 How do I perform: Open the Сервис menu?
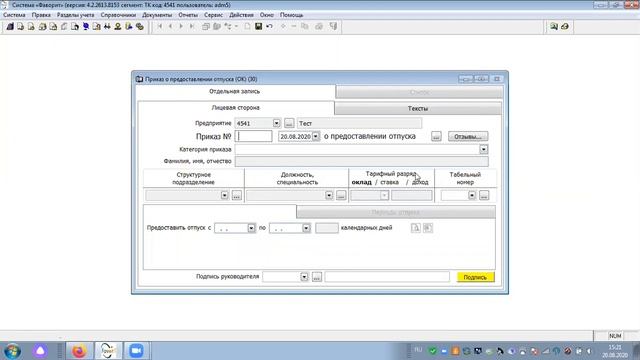pyautogui.click(x=213, y=15)
